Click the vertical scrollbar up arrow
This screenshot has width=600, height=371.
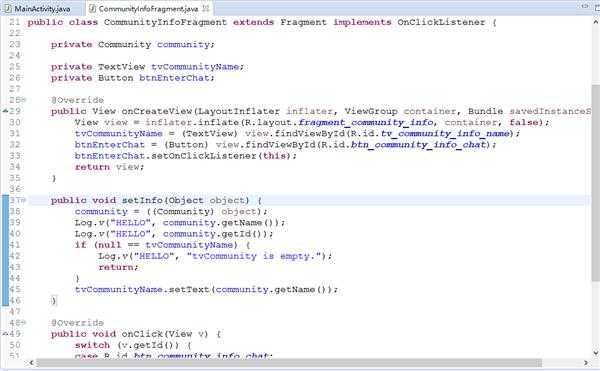pyautogui.click(x=596, y=22)
